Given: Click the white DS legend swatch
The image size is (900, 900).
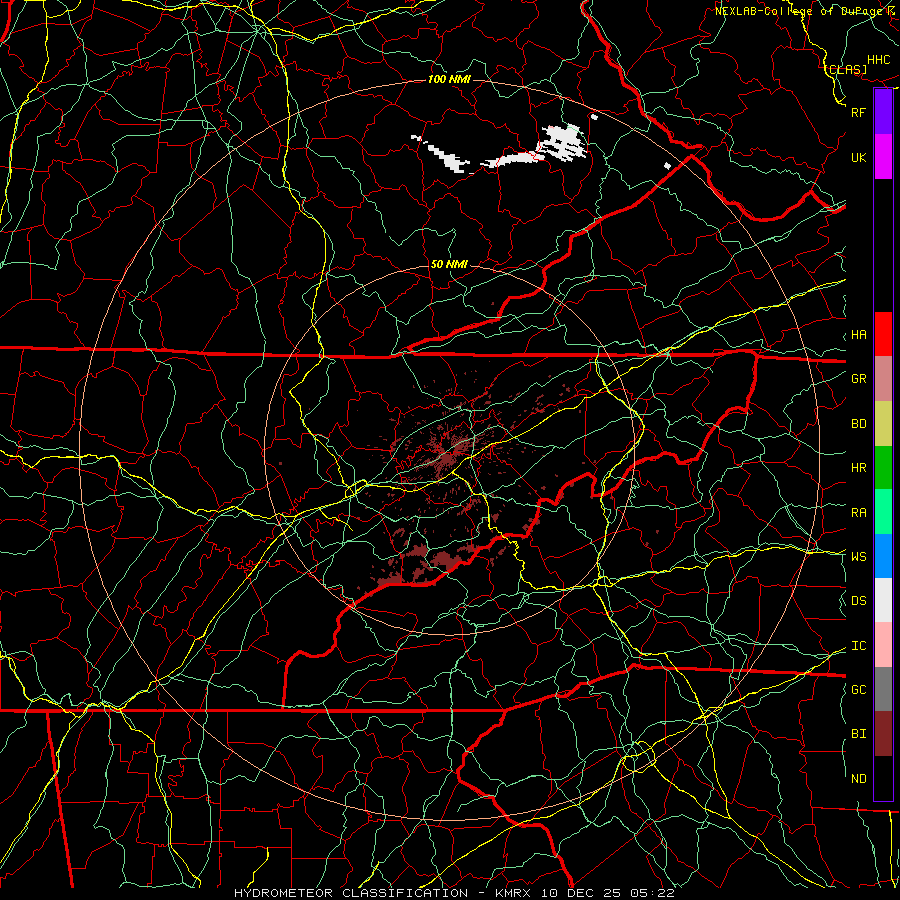Looking at the screenshot, I should [883, 600].
